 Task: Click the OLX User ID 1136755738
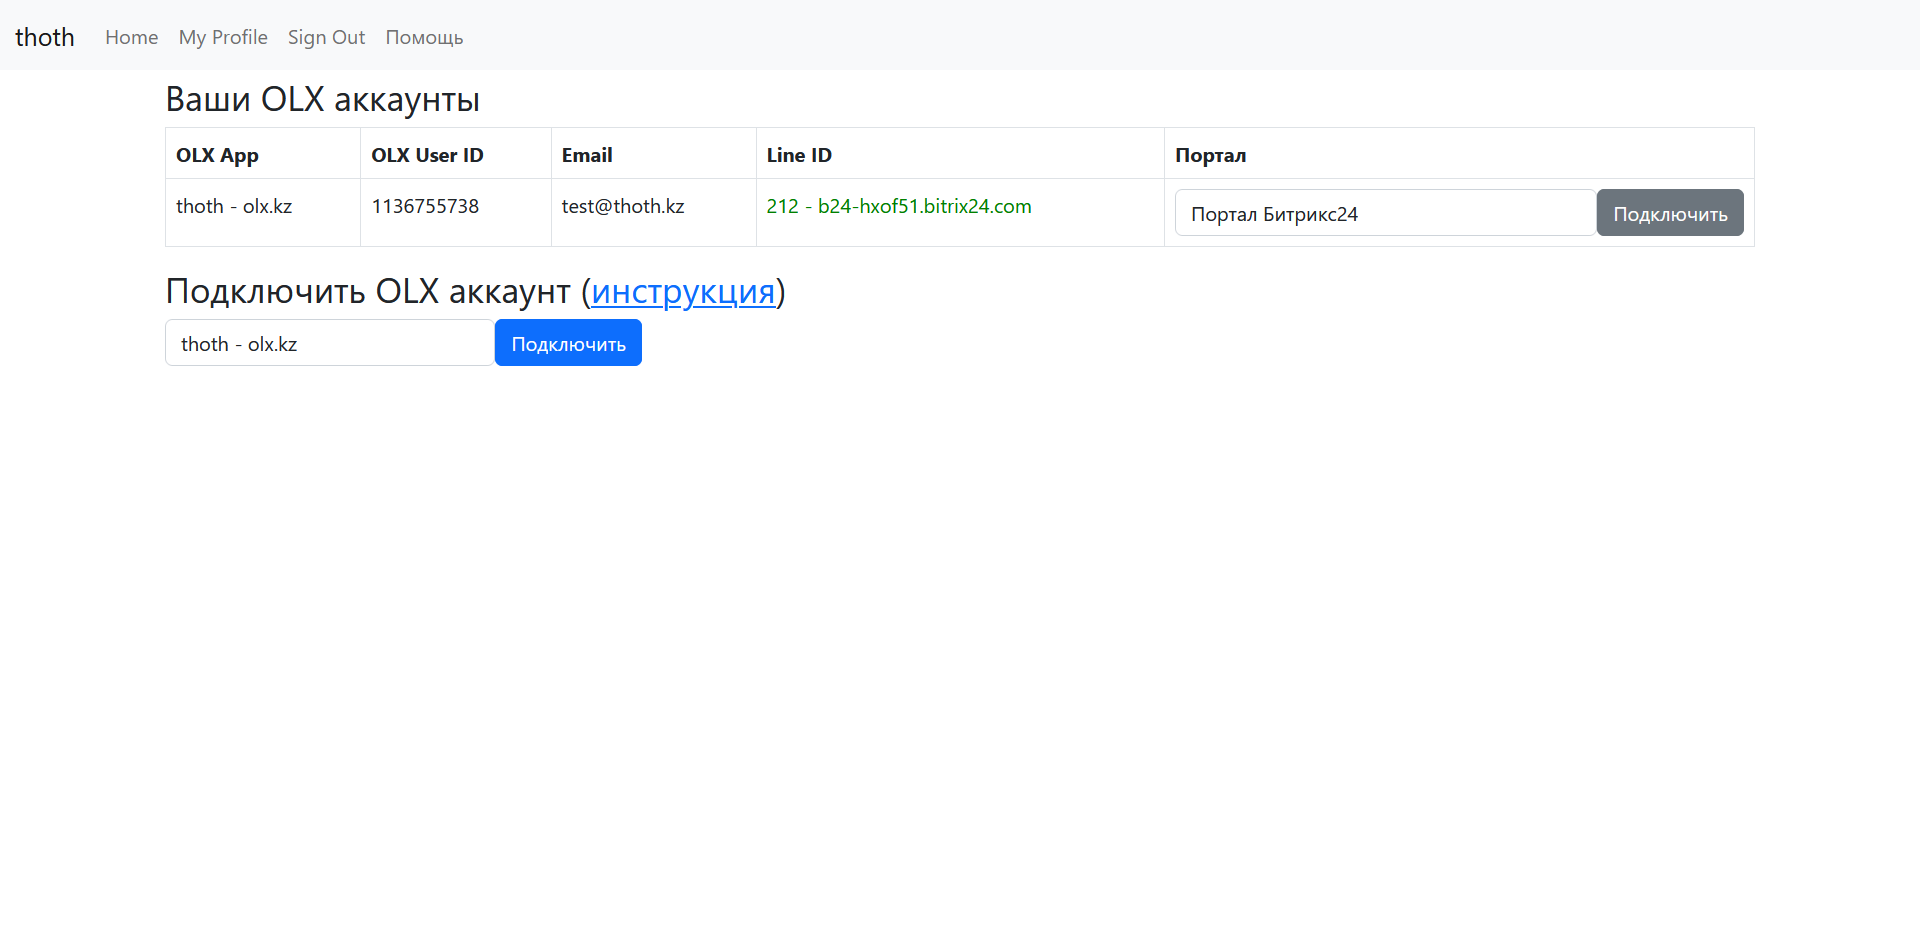tap(425, 206)
